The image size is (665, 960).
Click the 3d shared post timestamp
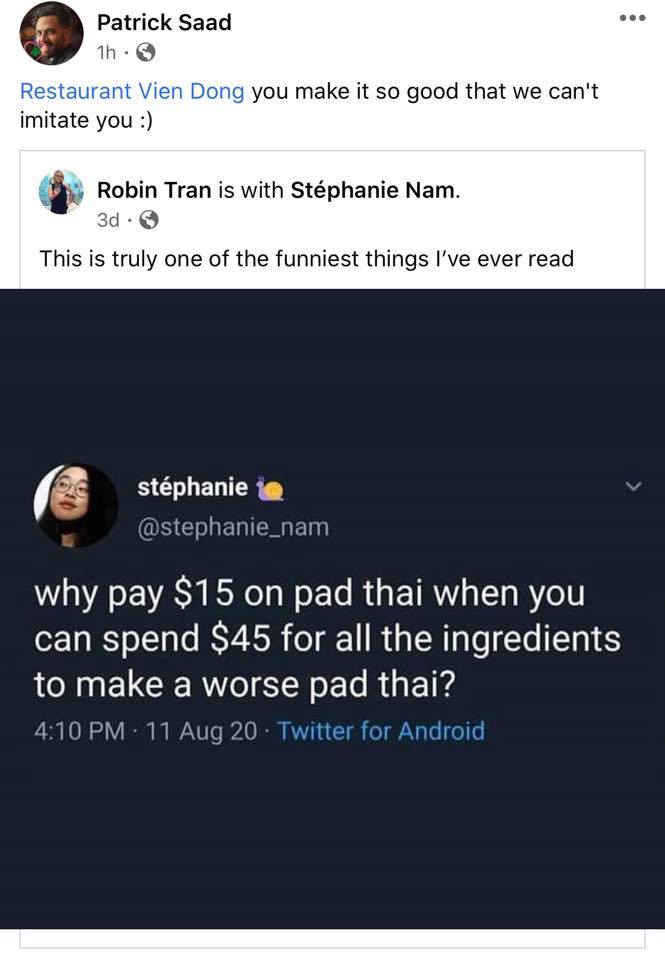[x=108, y=219]
